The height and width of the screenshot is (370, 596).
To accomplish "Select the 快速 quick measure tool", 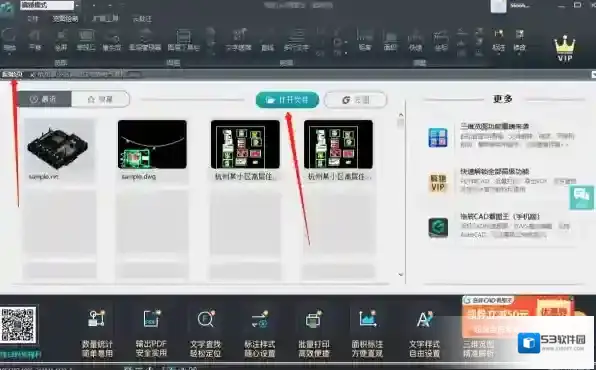I will pos(415,40).
